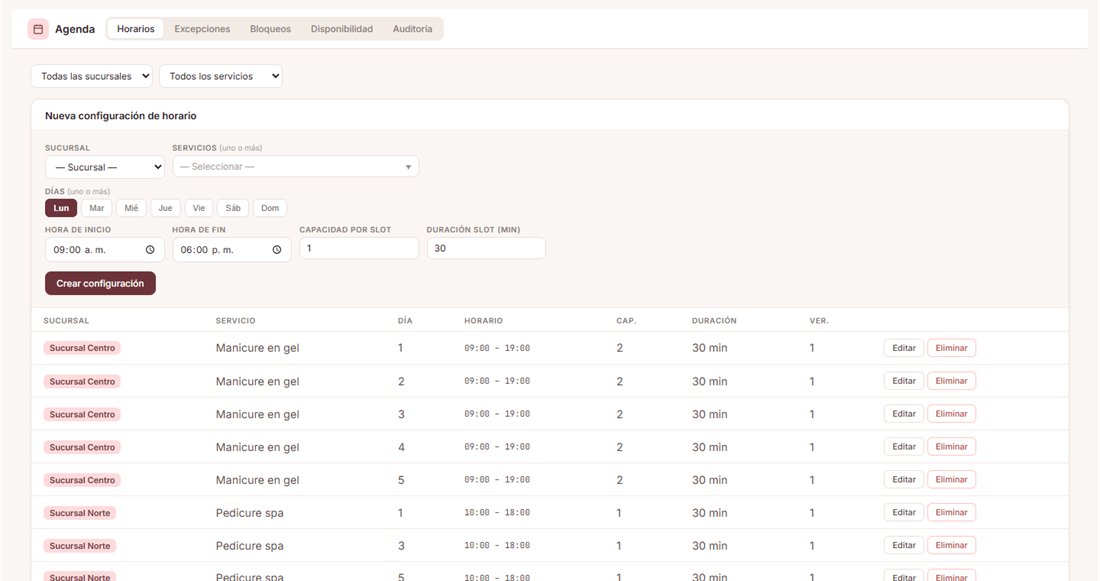Toggle the Jue day chip
The image size is (1100, 581).
tap(166, 208)
